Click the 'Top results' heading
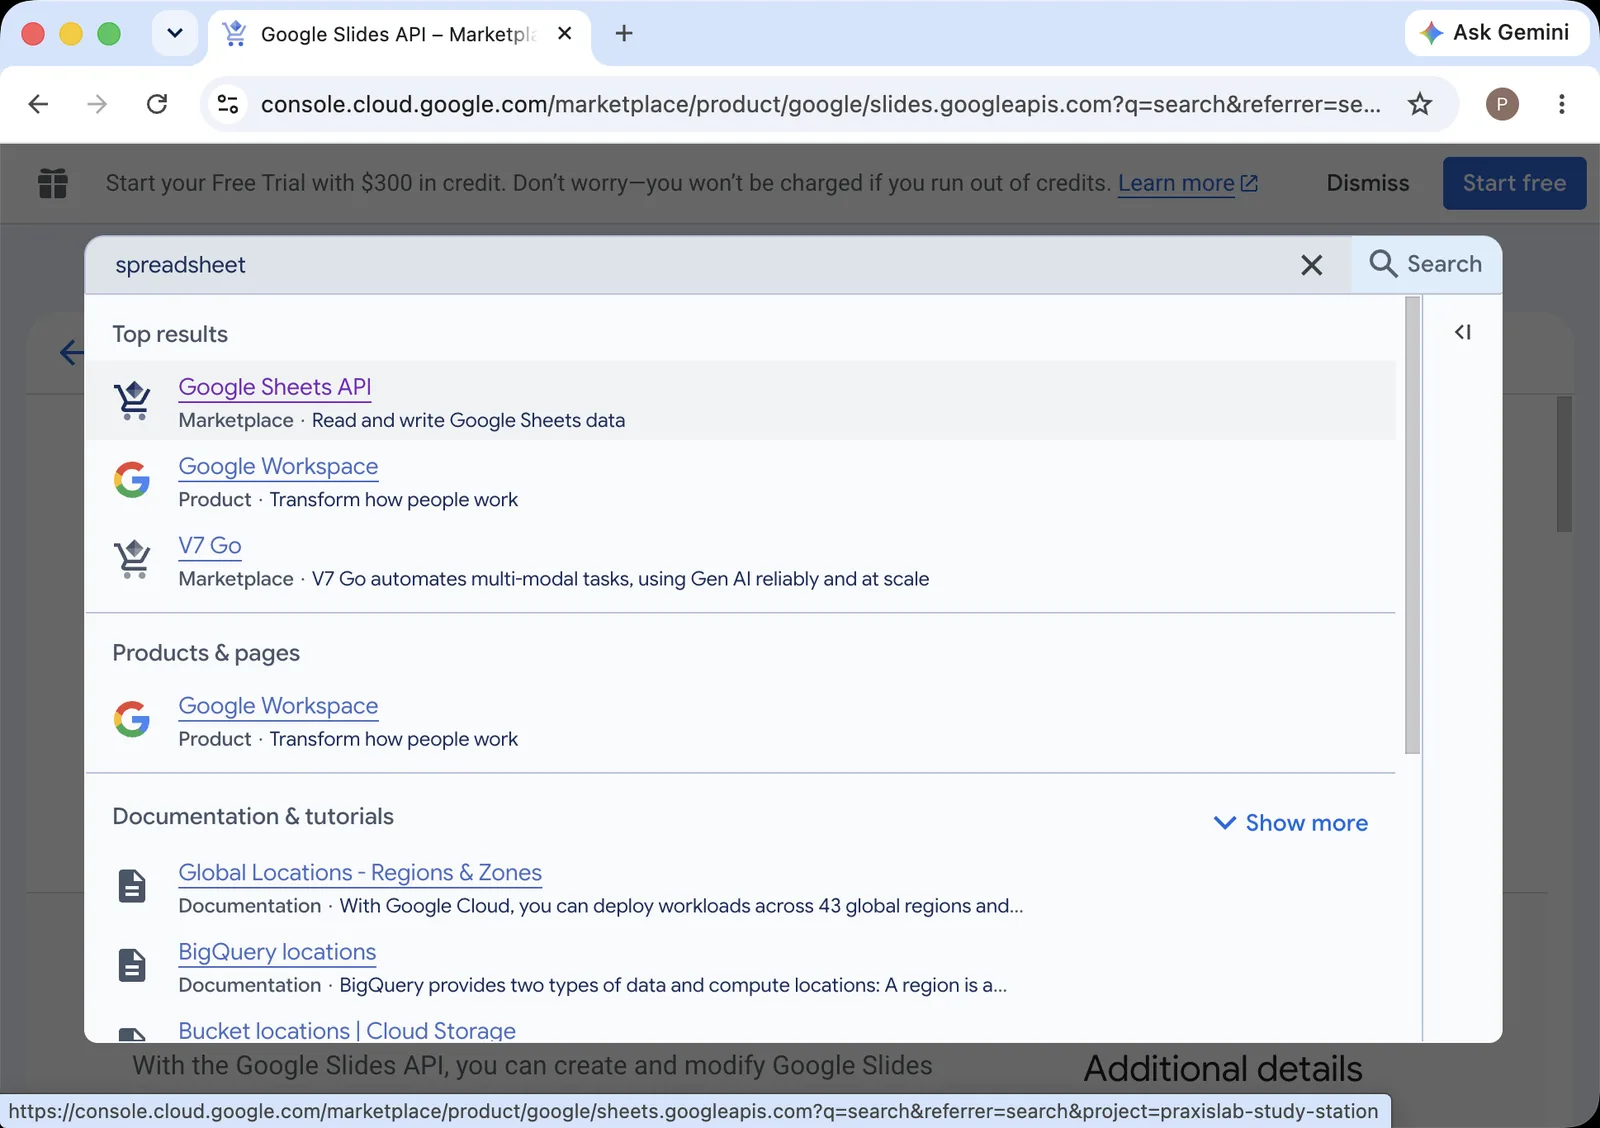 click(x=170, y=334)
